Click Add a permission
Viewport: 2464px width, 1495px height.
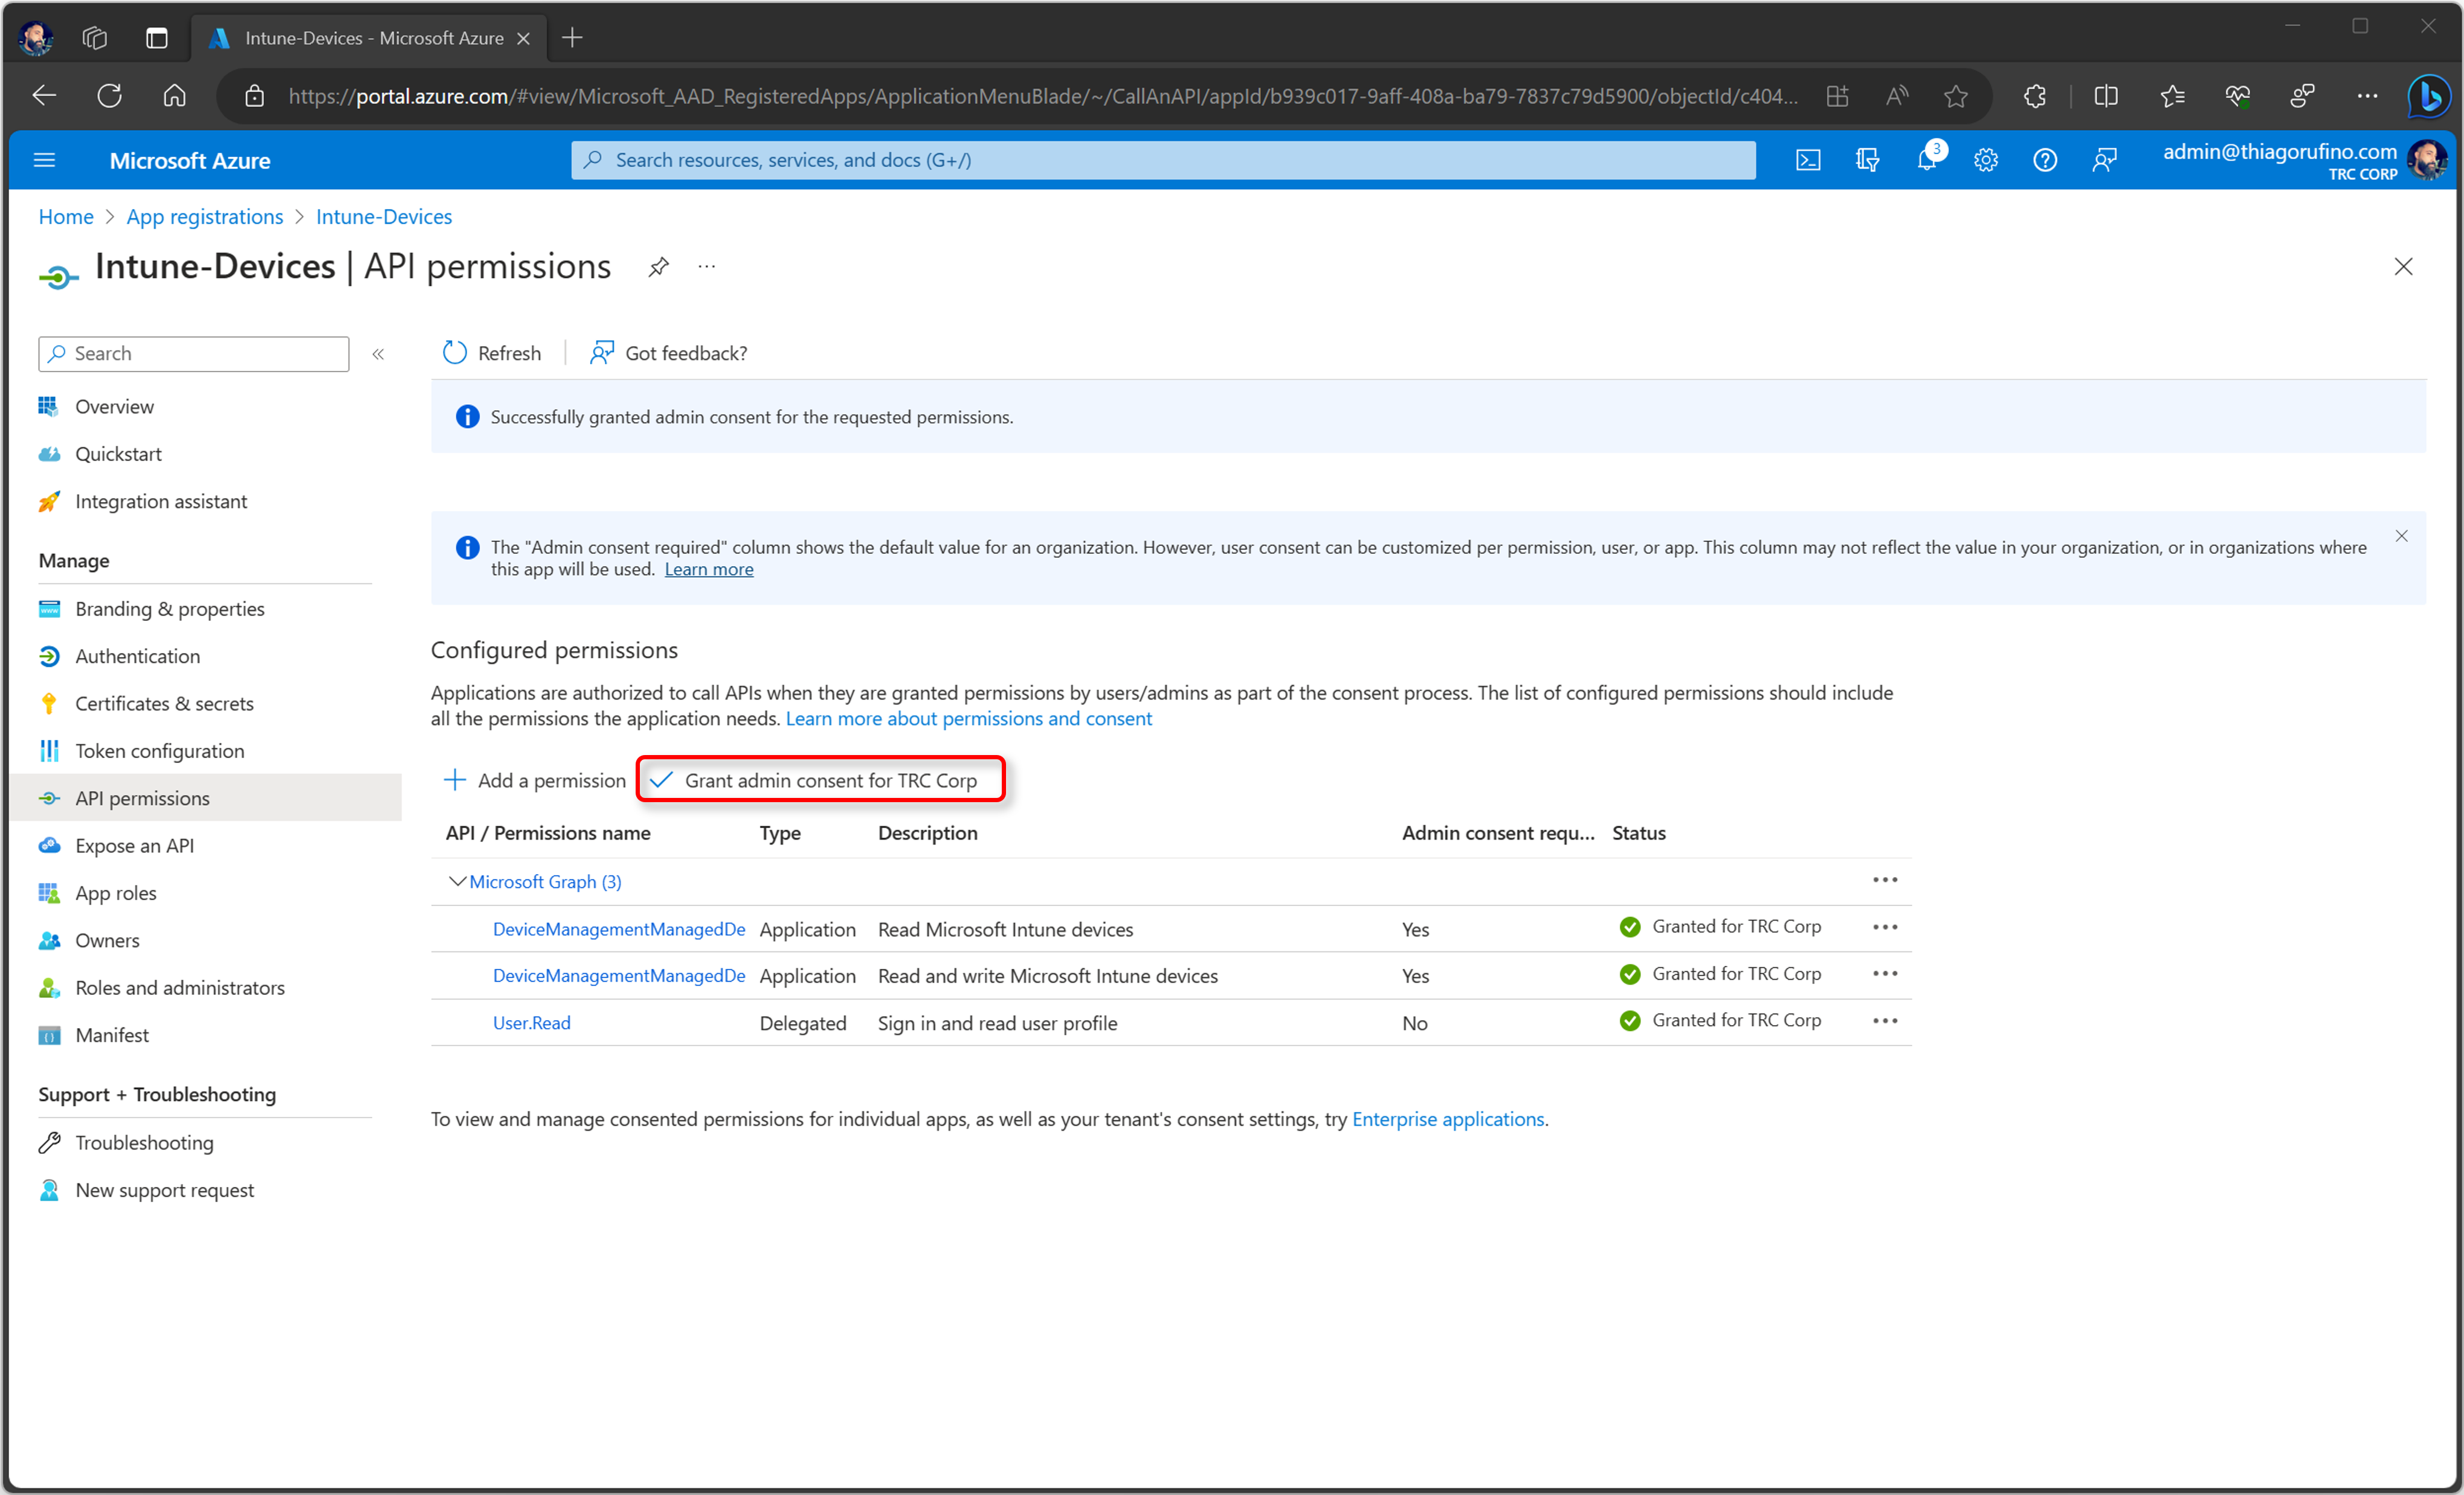(535, 780)
